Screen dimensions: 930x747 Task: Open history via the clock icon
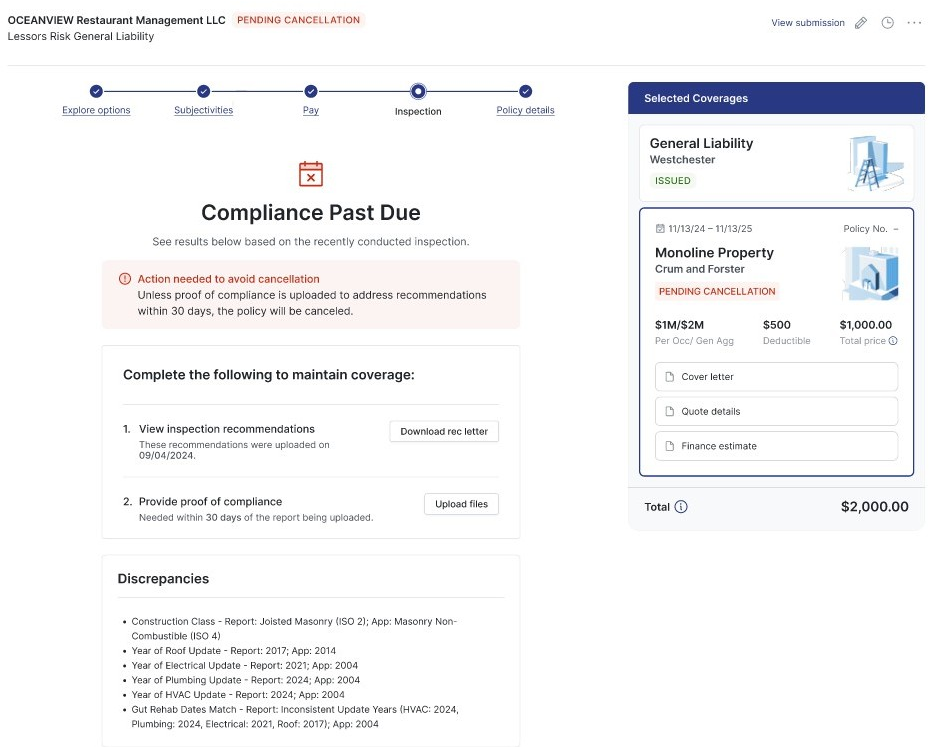[x=887, y=23]
